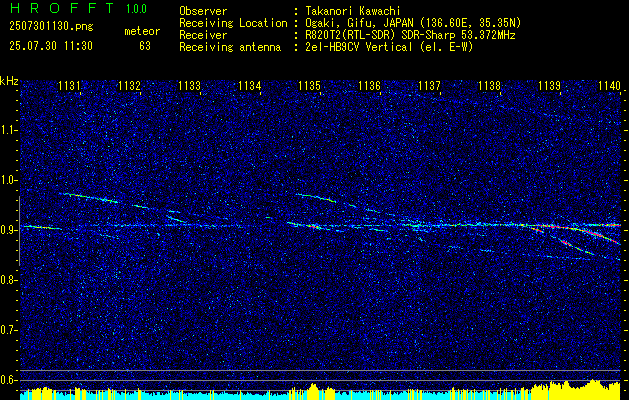
Task: Click the 1138 time marker
Action: (489, 85)
